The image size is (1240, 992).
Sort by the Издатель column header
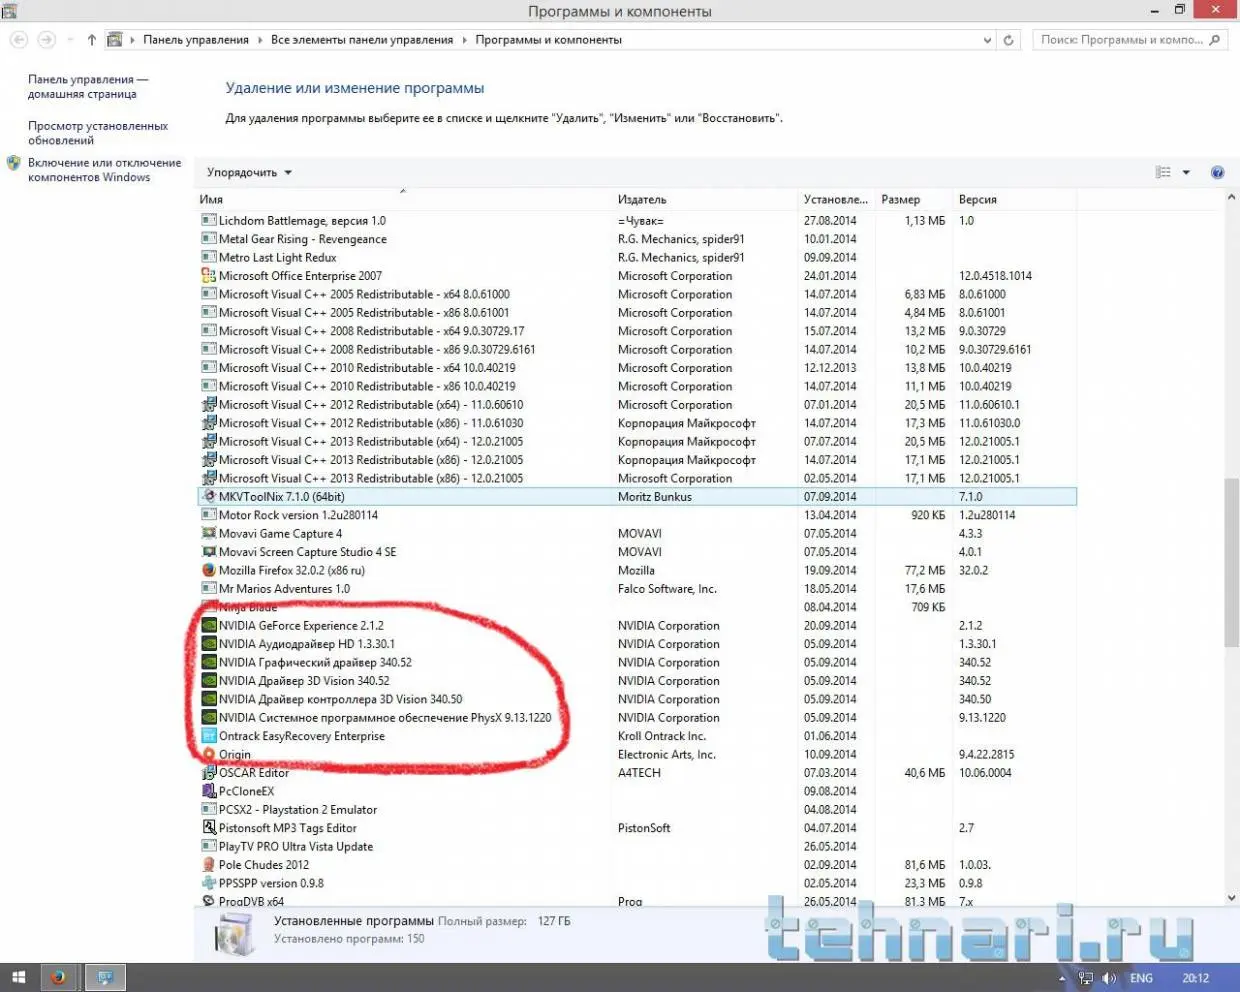click(642, 200)
